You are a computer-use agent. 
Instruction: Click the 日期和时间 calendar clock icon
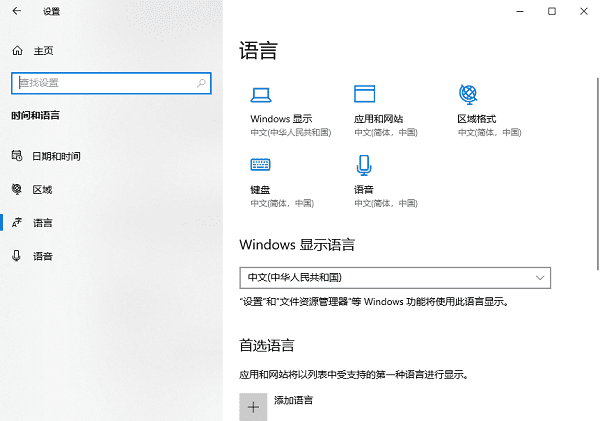17,156
